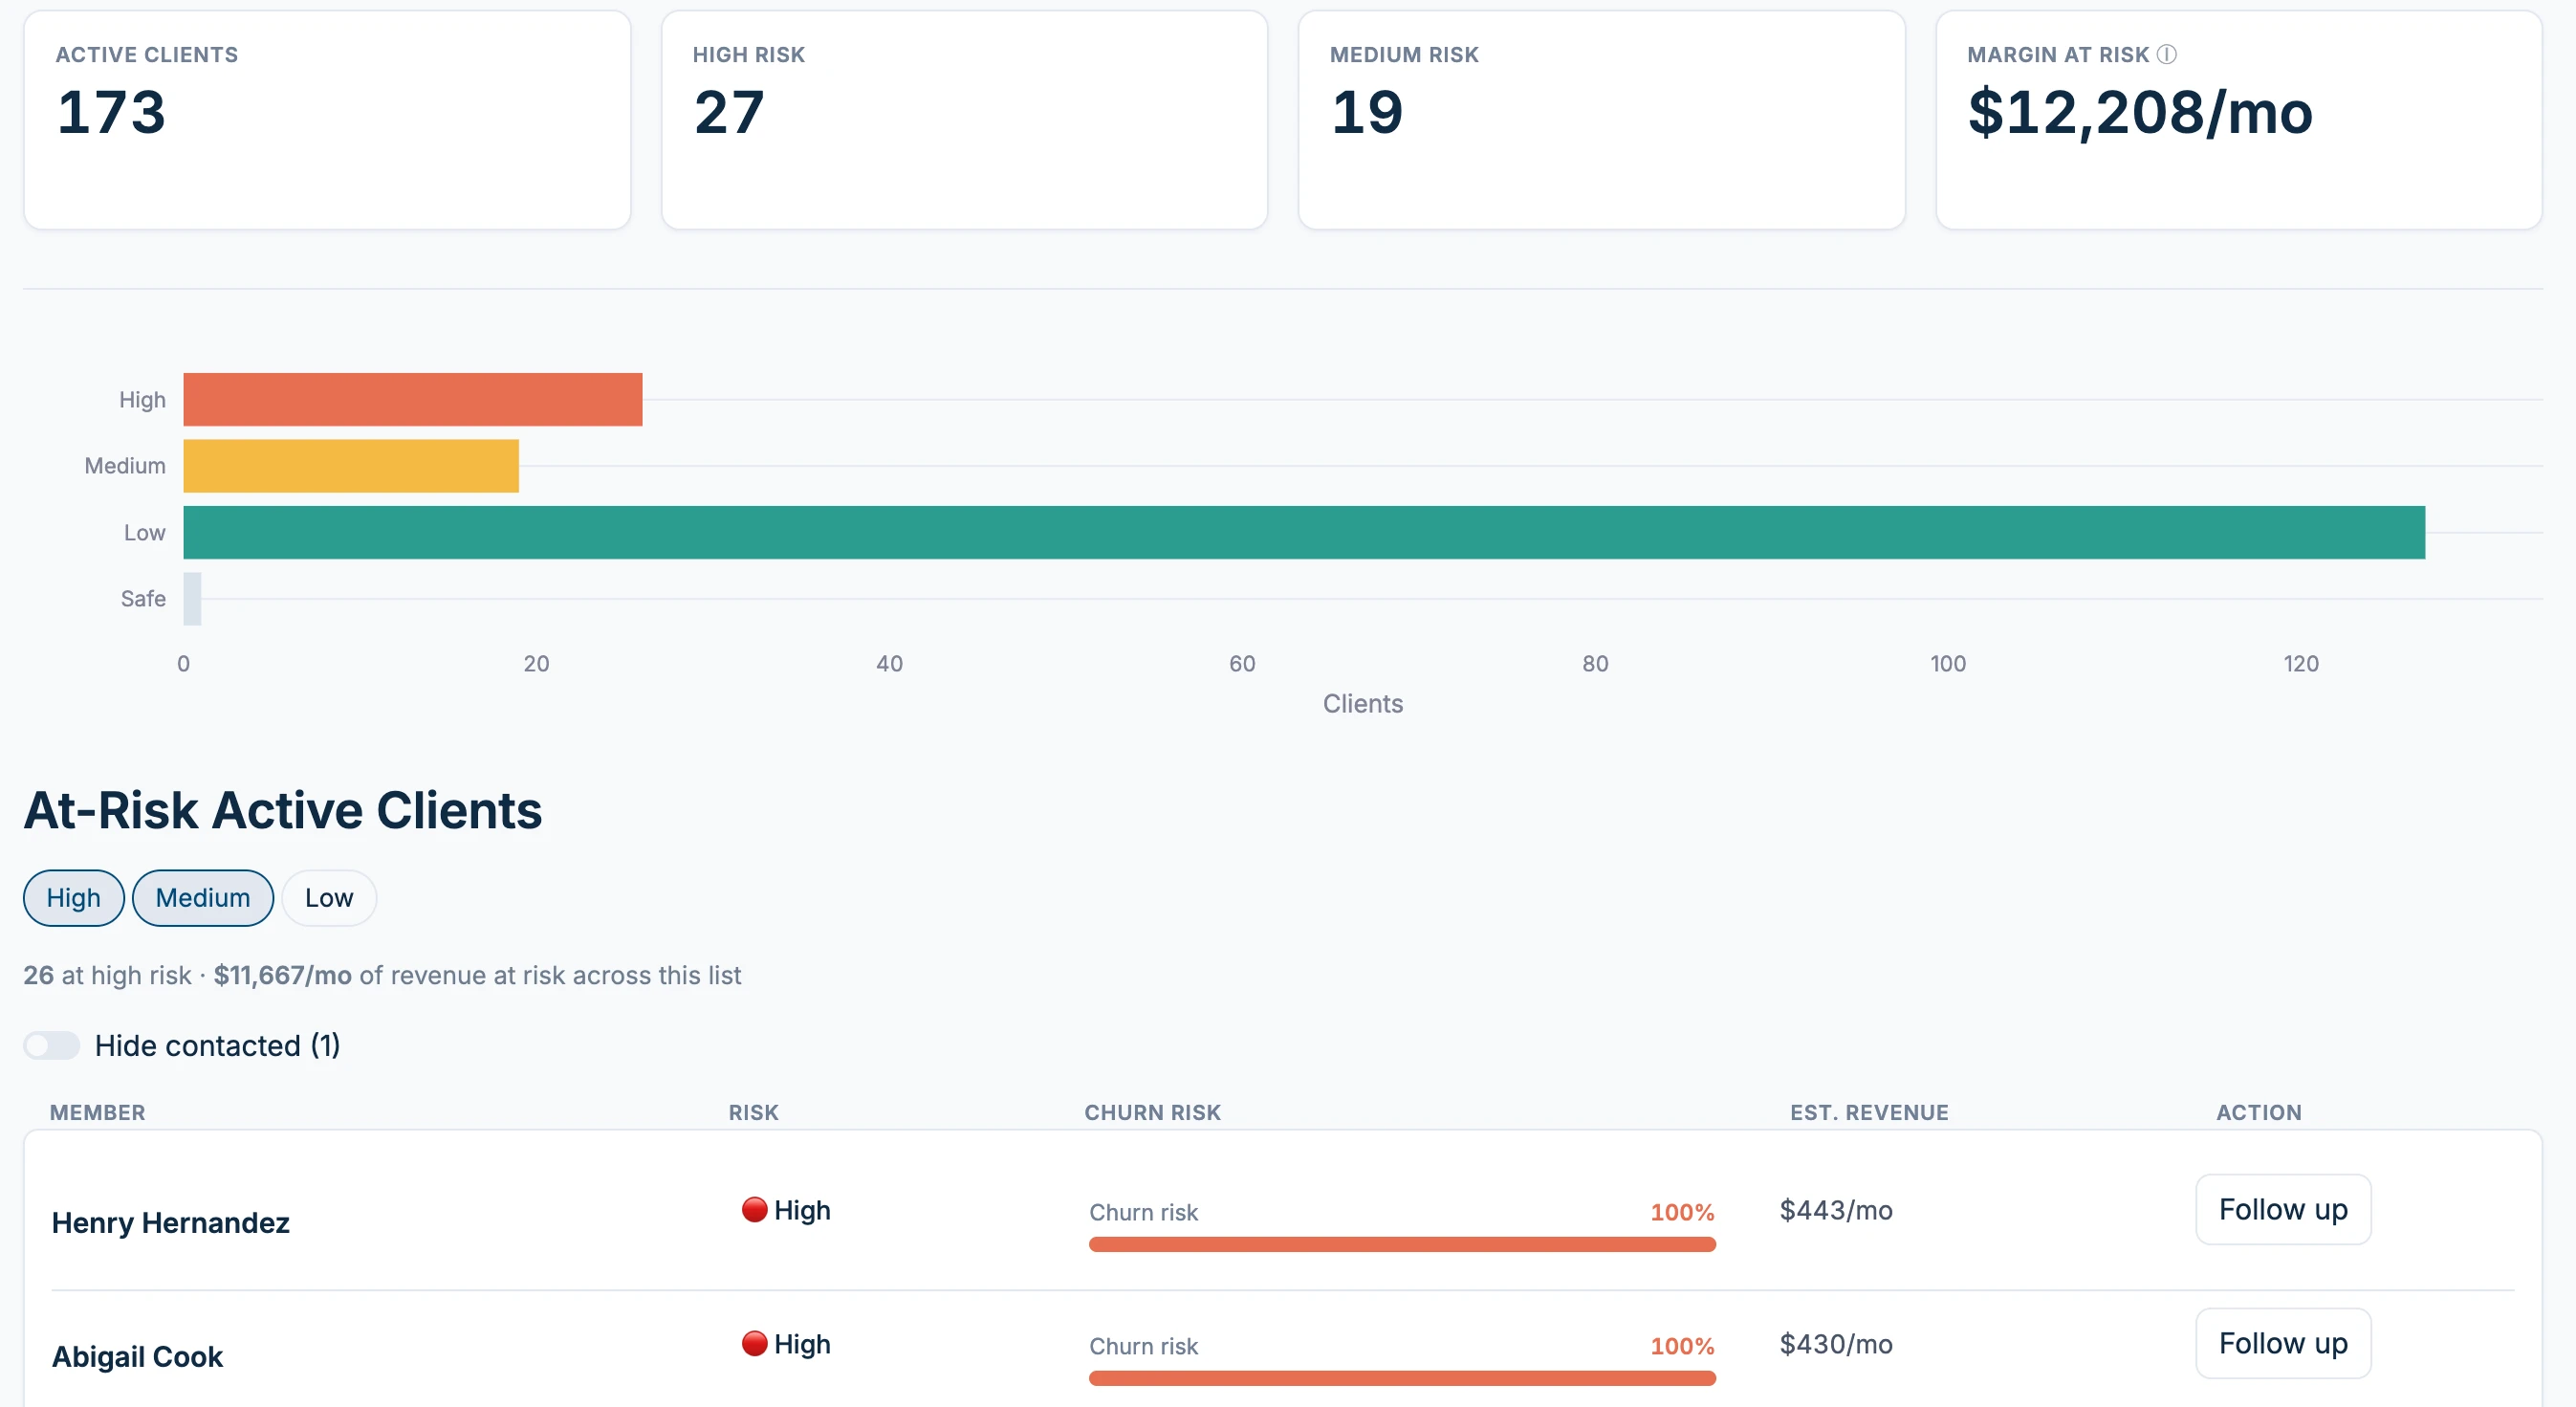Click the Abigail Cook member name
This screenshot has width=2576, height=1407.
coord(137,1356)
